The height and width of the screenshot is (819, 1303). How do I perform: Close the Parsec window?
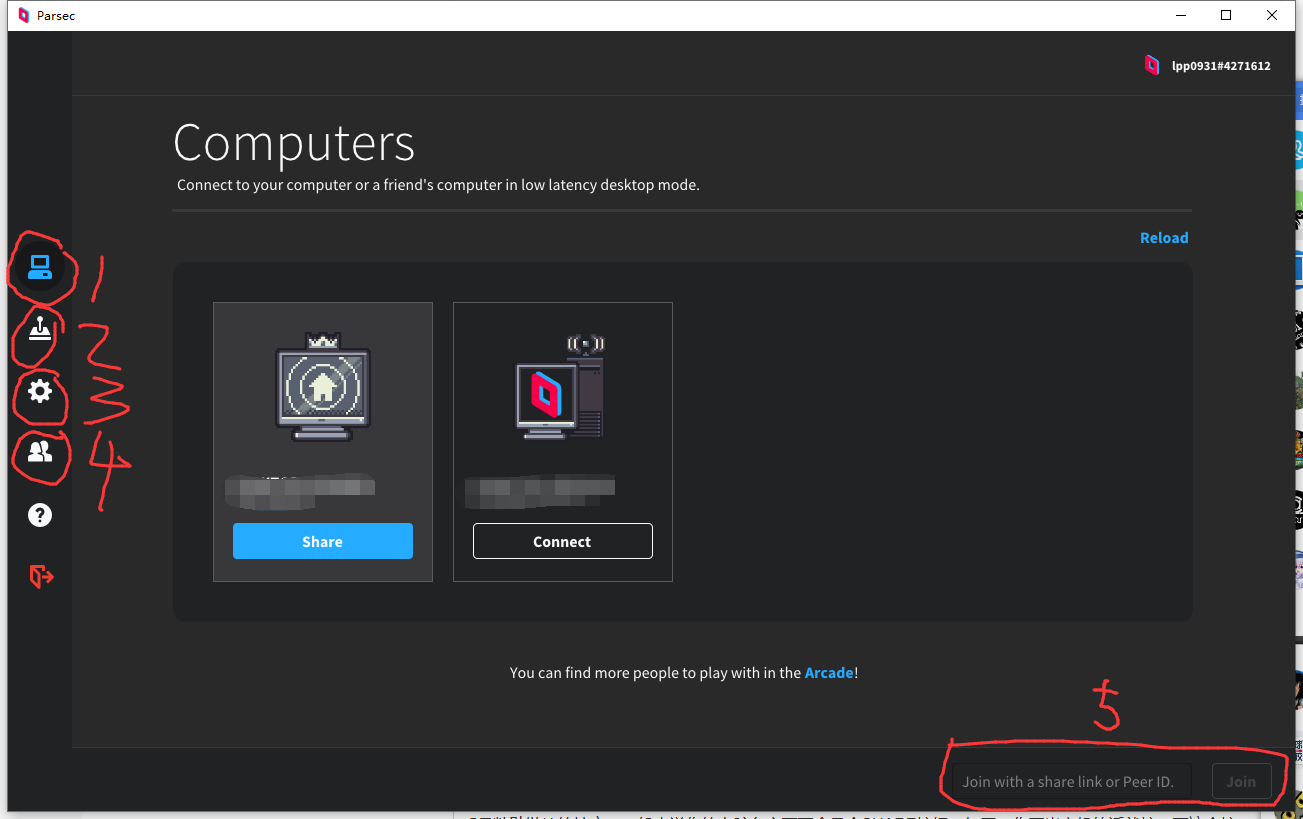tap(1272, 15)
